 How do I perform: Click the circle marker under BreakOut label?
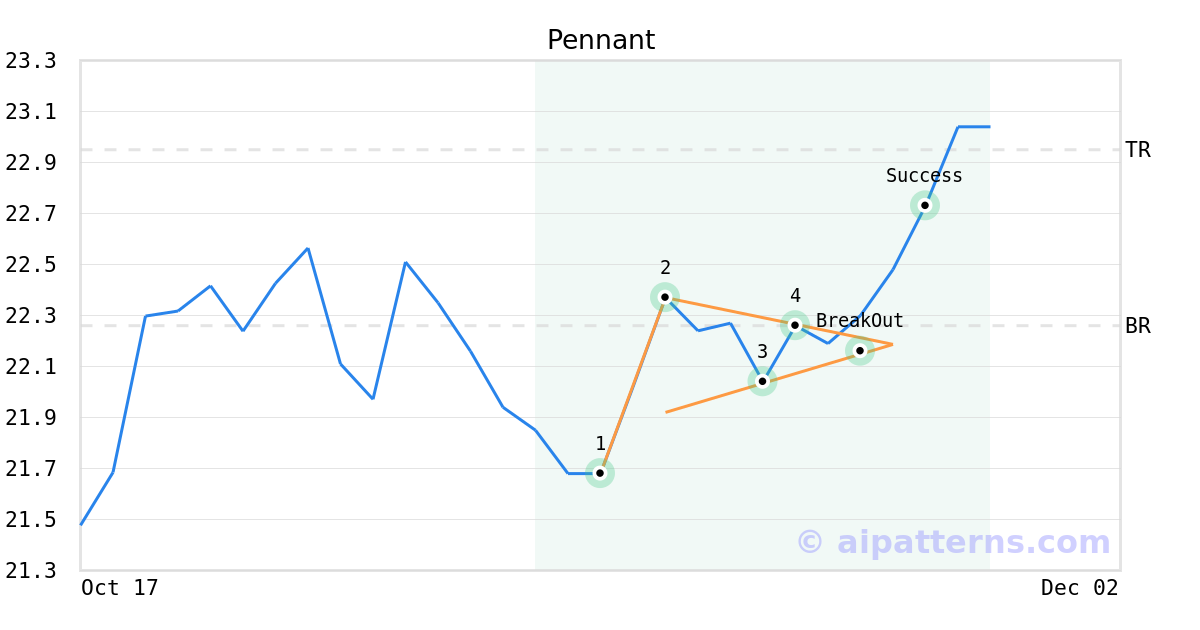point(860,351)
